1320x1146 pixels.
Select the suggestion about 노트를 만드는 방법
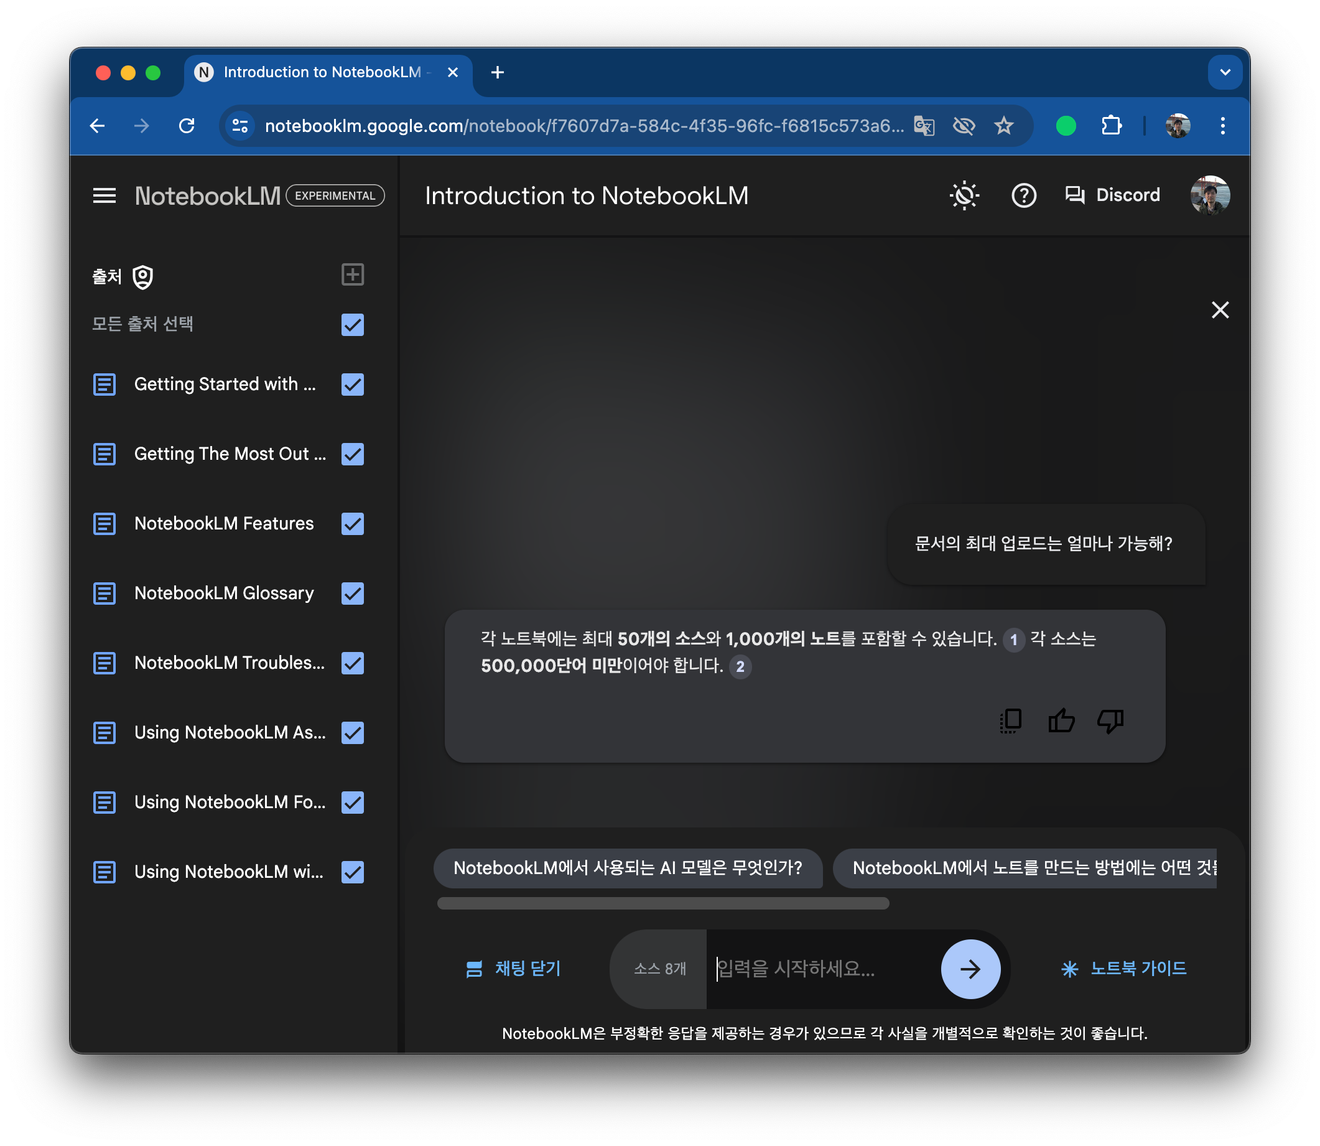coord(1025,868)
